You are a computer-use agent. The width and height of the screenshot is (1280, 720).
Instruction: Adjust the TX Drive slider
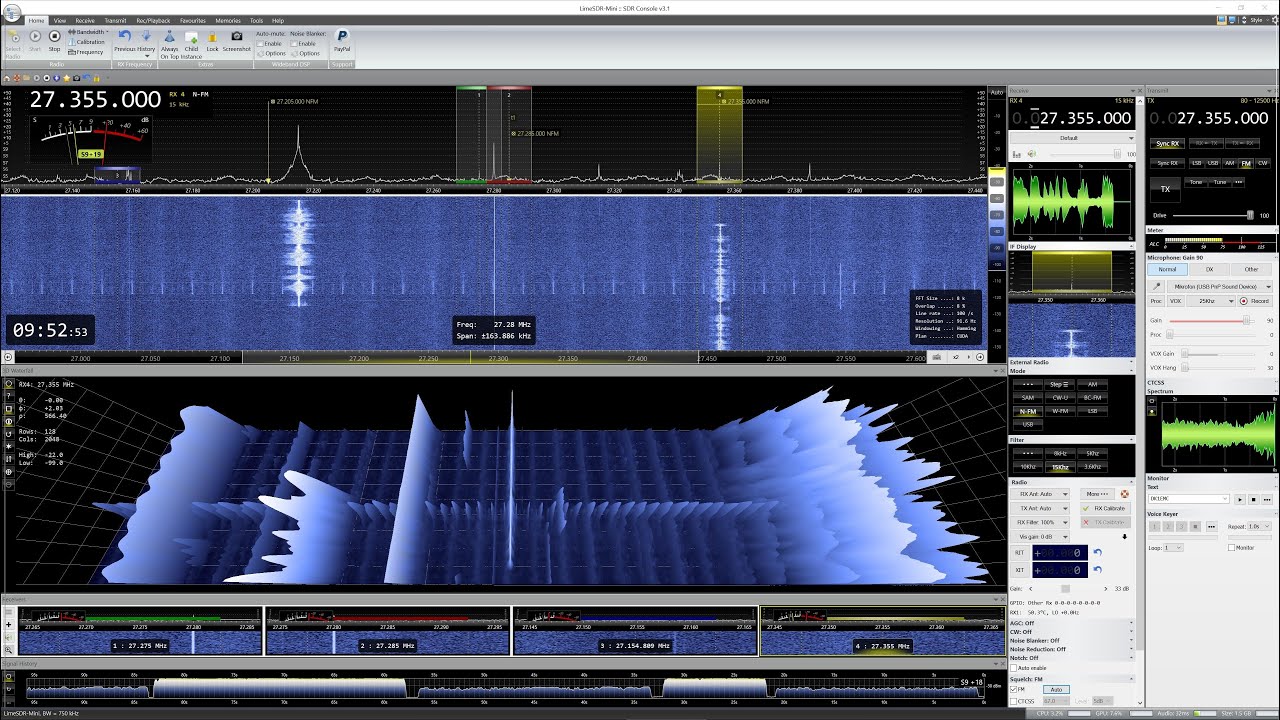[x=1251, y=215]
